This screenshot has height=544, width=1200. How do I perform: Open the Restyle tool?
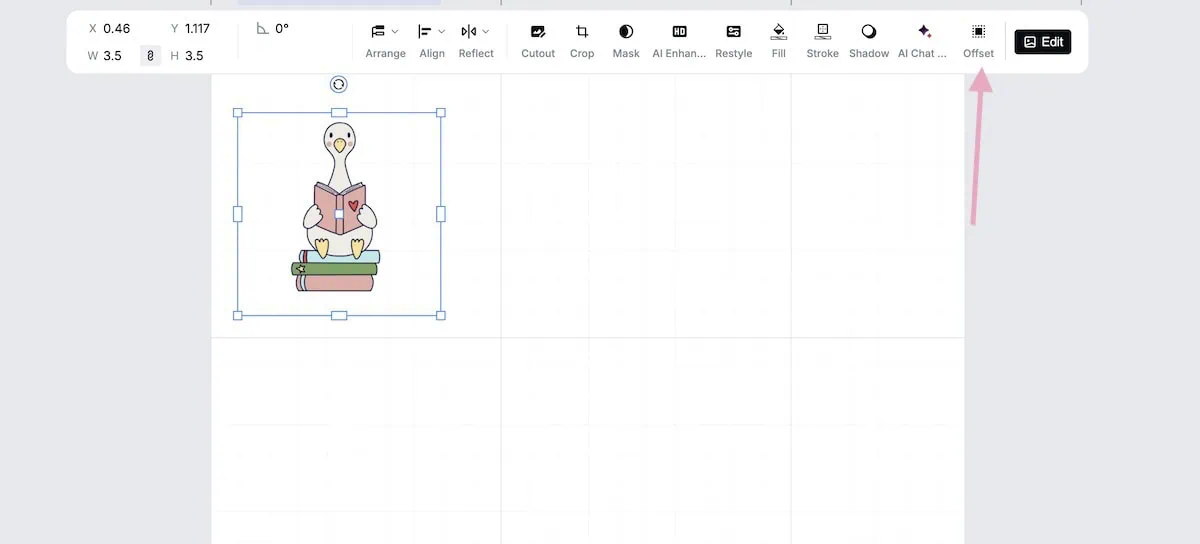pos(734,41)
